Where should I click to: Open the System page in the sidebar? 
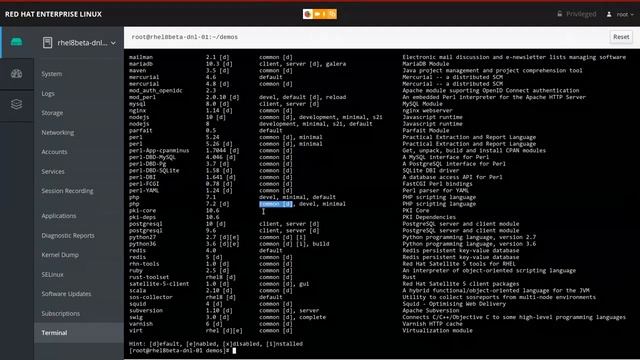click(52, 74)
